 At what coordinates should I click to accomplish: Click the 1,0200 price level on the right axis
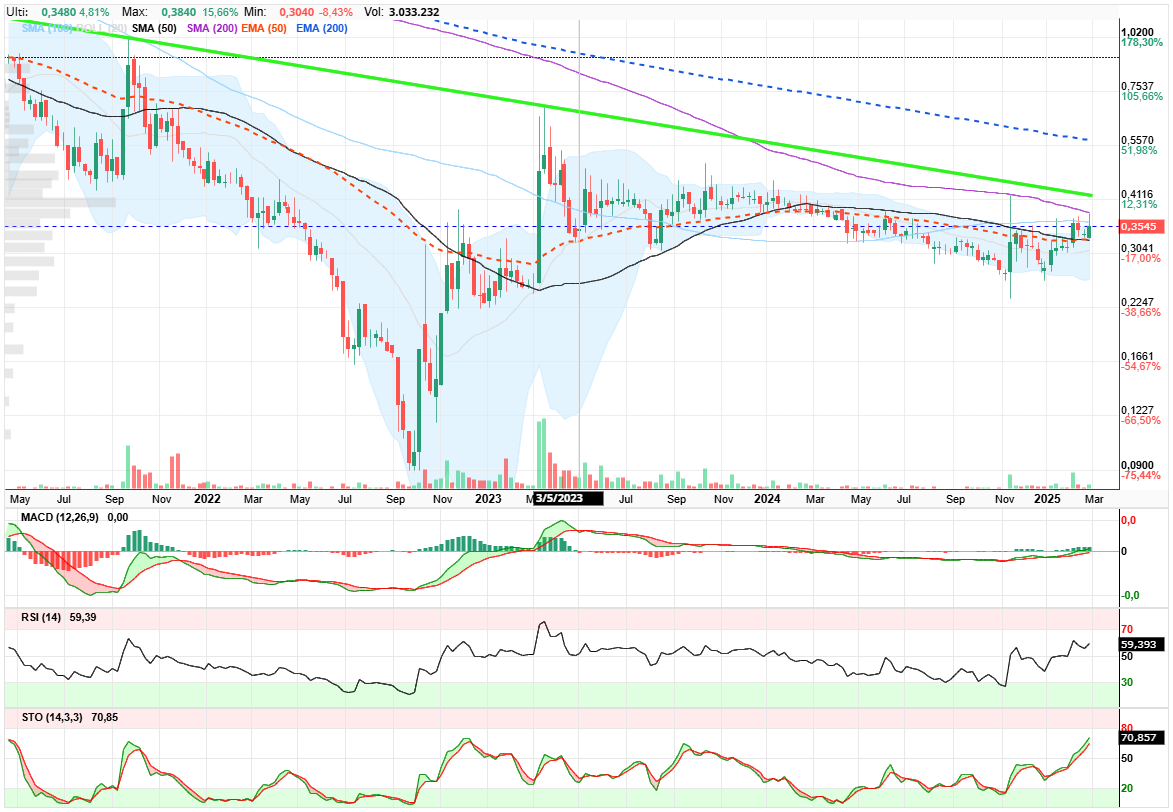pyautogui.click(x=1138, y=32)
